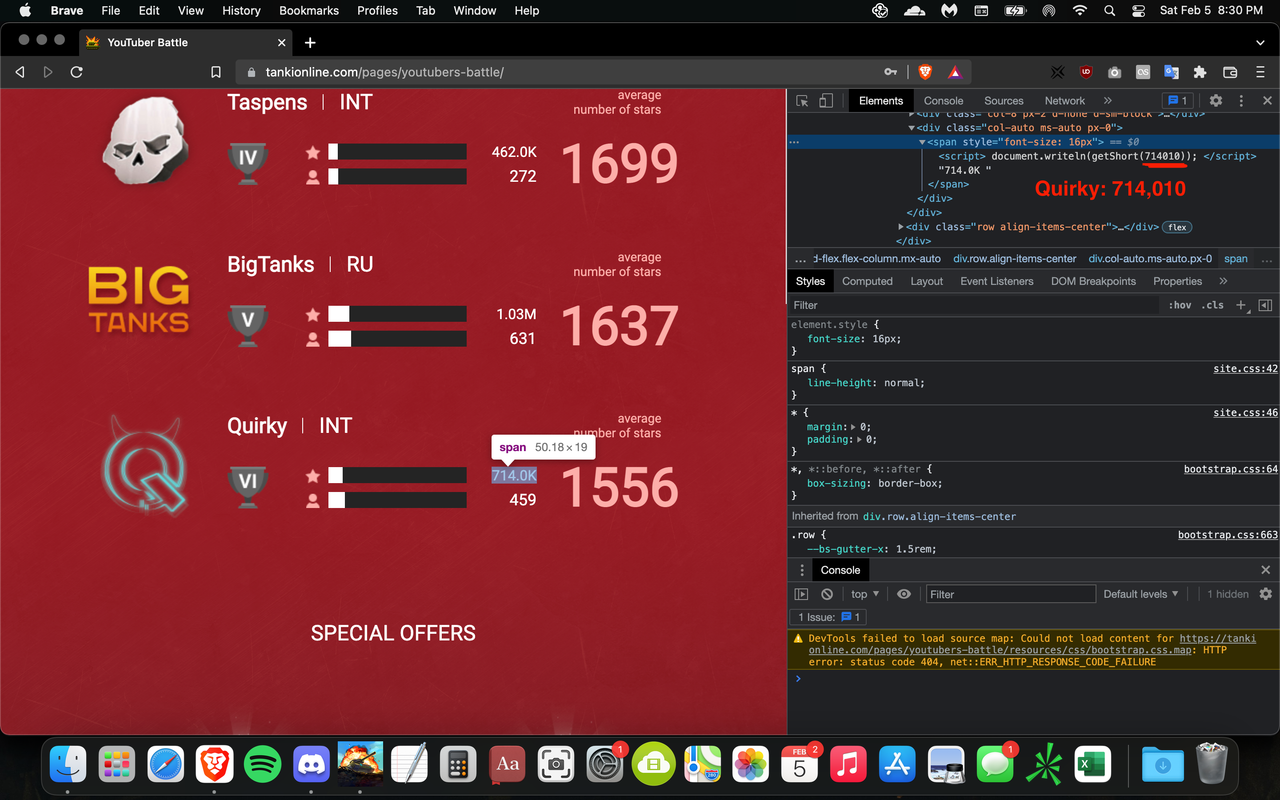Image resolution: width=1280 pixels, height=800 pixels.
Task: Go back to the previous page
Action: coord(20,72)
